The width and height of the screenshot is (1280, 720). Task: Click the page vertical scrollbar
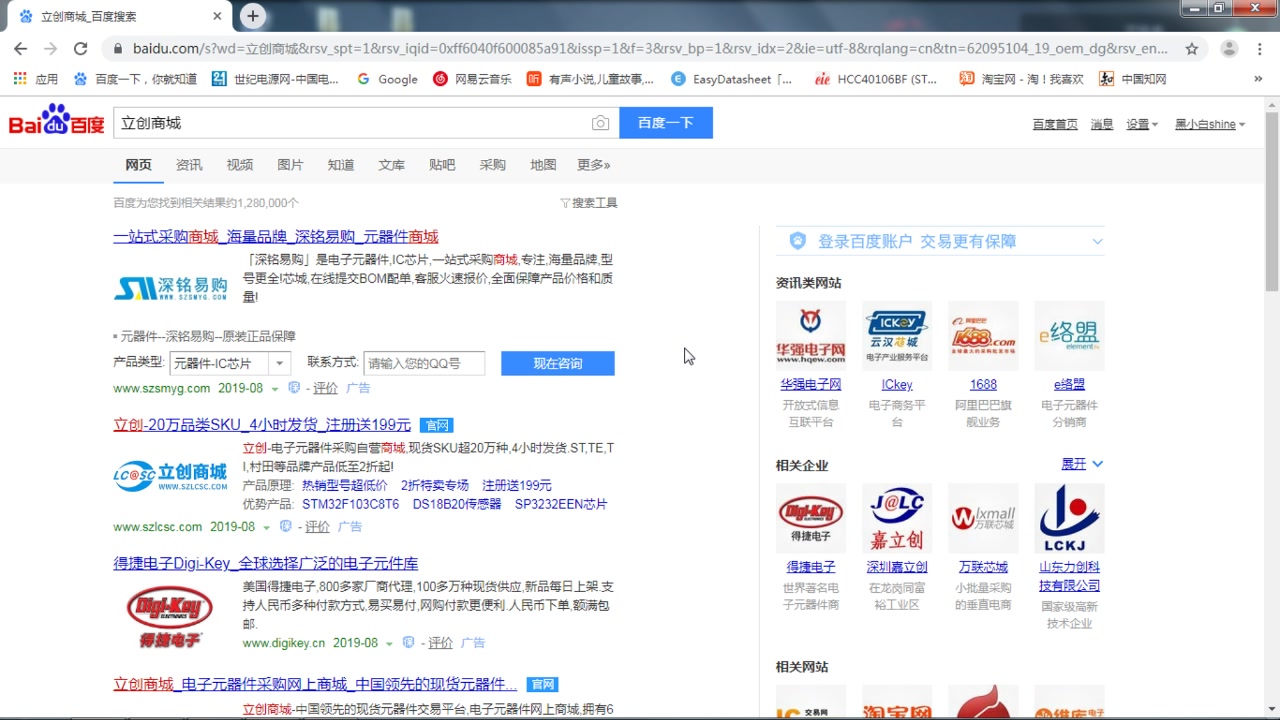1272,200
